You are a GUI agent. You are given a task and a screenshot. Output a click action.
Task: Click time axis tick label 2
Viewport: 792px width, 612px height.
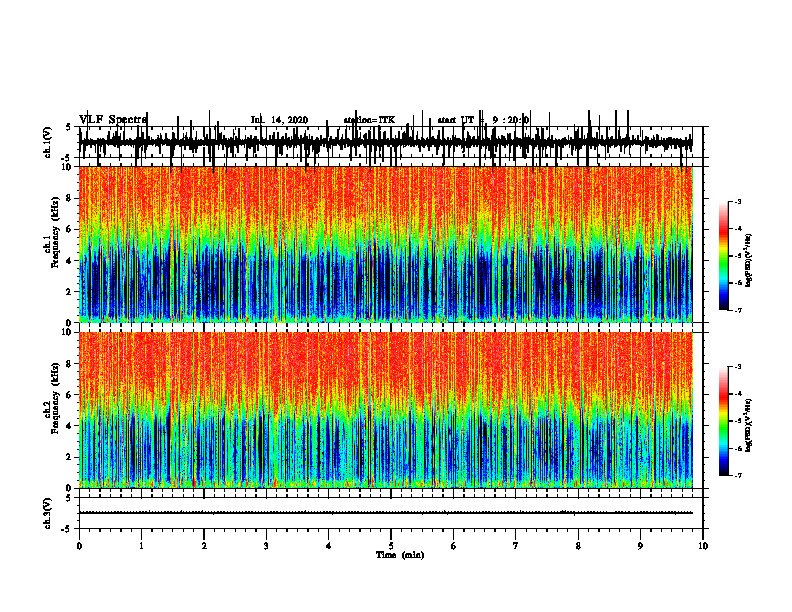[204, 546]
